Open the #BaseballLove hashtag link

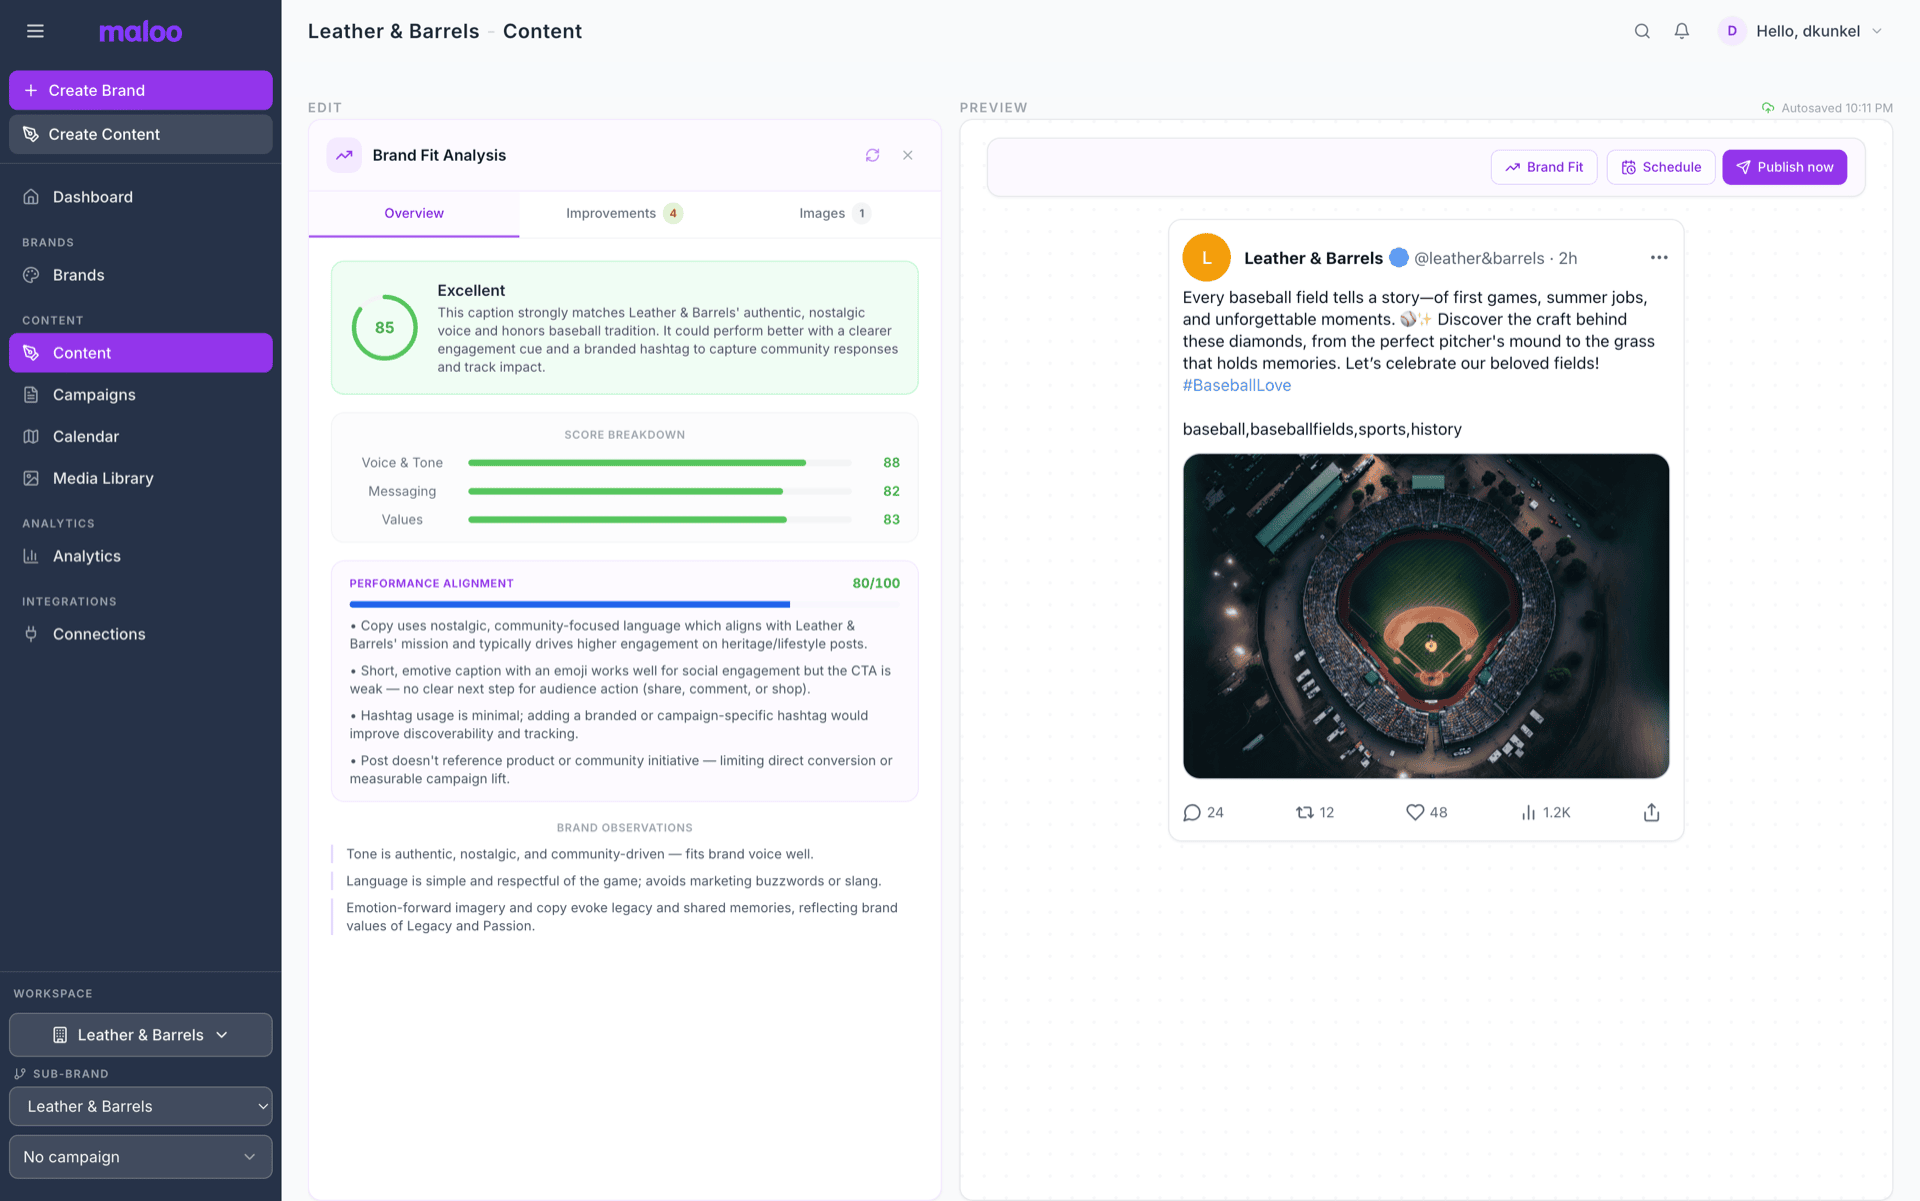pos(1236,384)
